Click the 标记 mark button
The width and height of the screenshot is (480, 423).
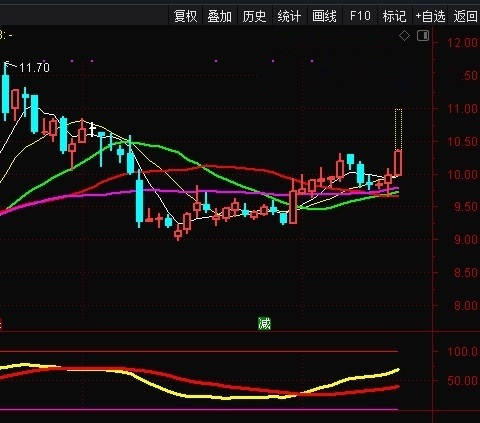click(394, 16)
